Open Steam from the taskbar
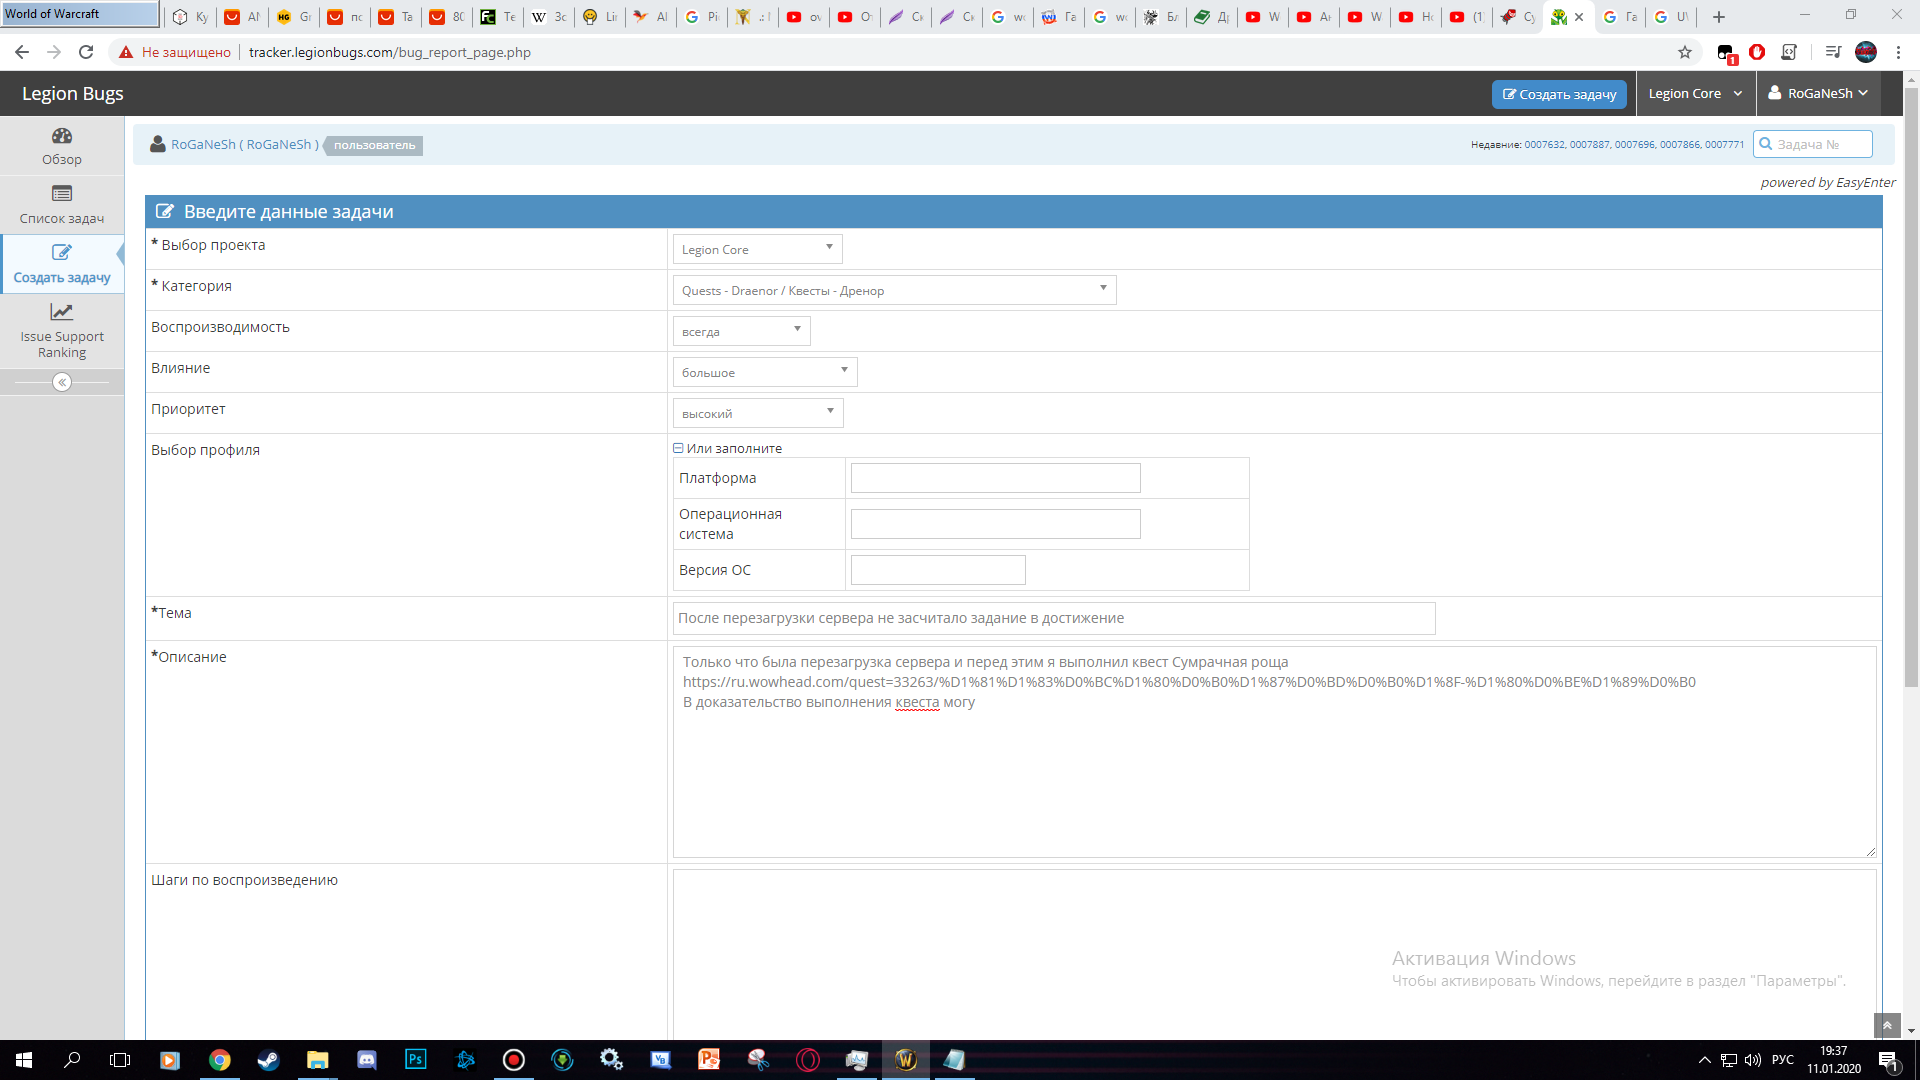Viewport: 1920px width, 1080px height. pyautogui.click(x=268, y=1060)
